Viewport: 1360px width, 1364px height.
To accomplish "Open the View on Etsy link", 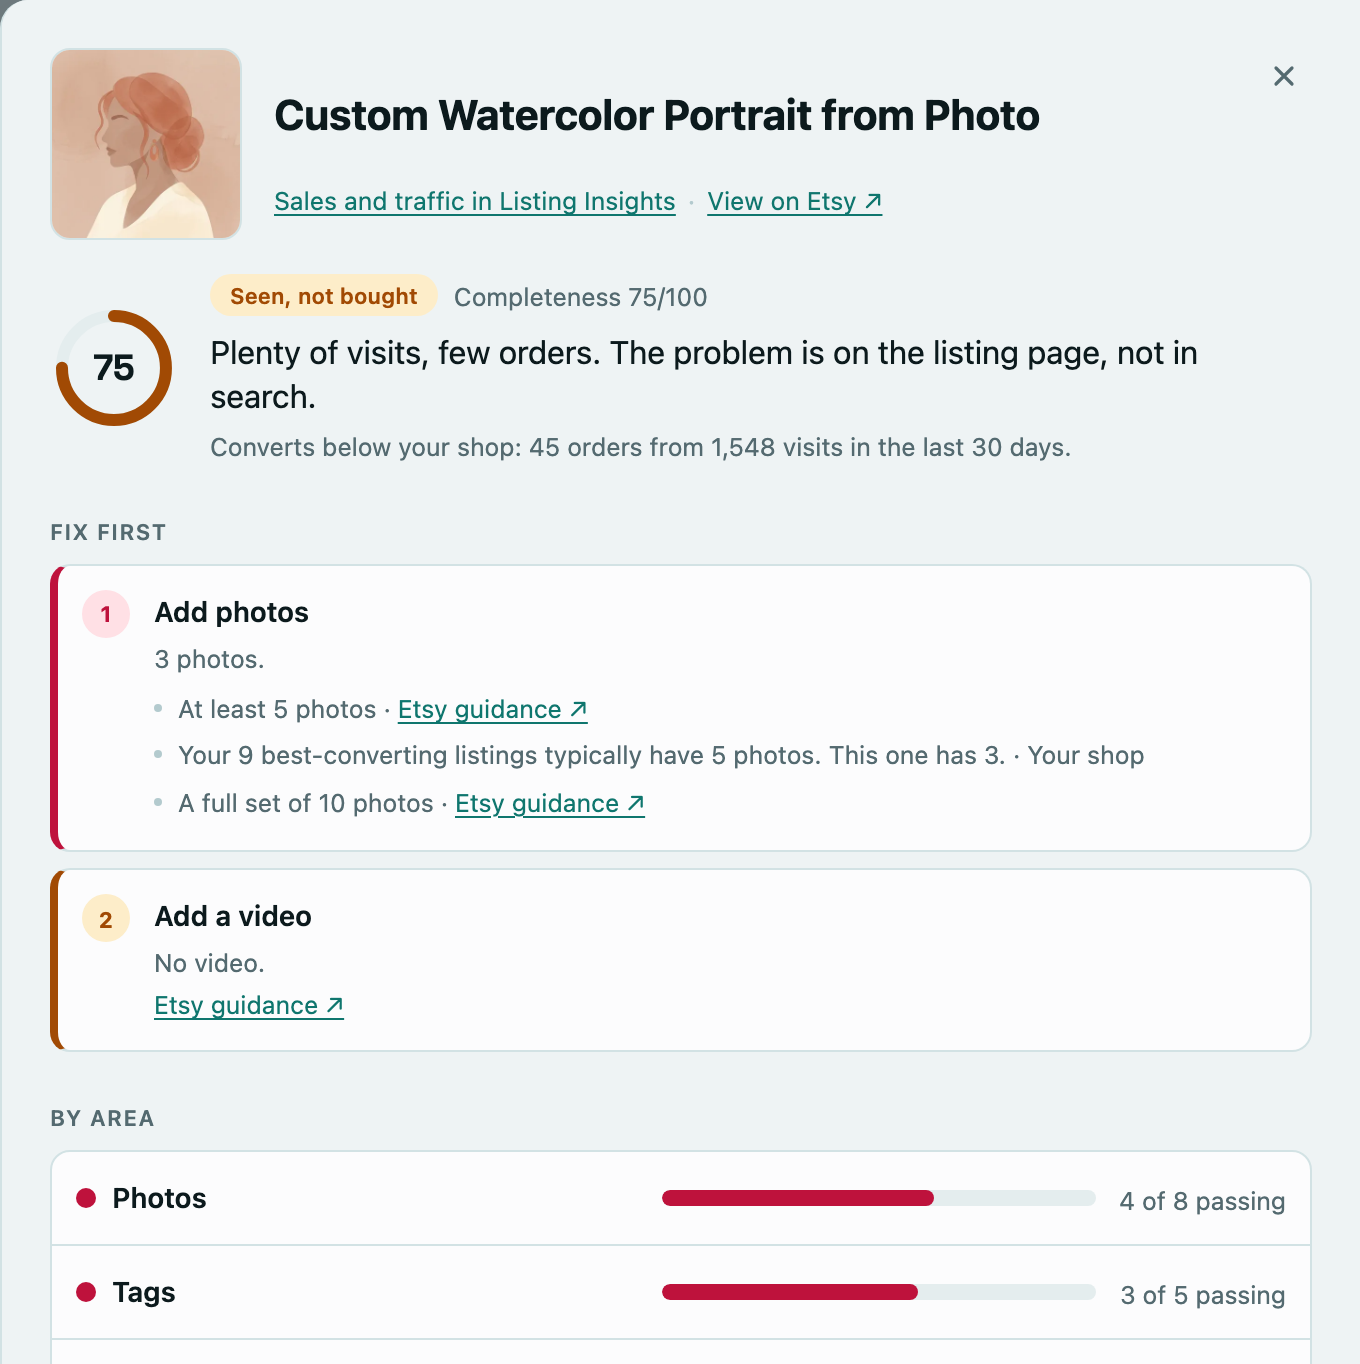I will coord(795,201).
